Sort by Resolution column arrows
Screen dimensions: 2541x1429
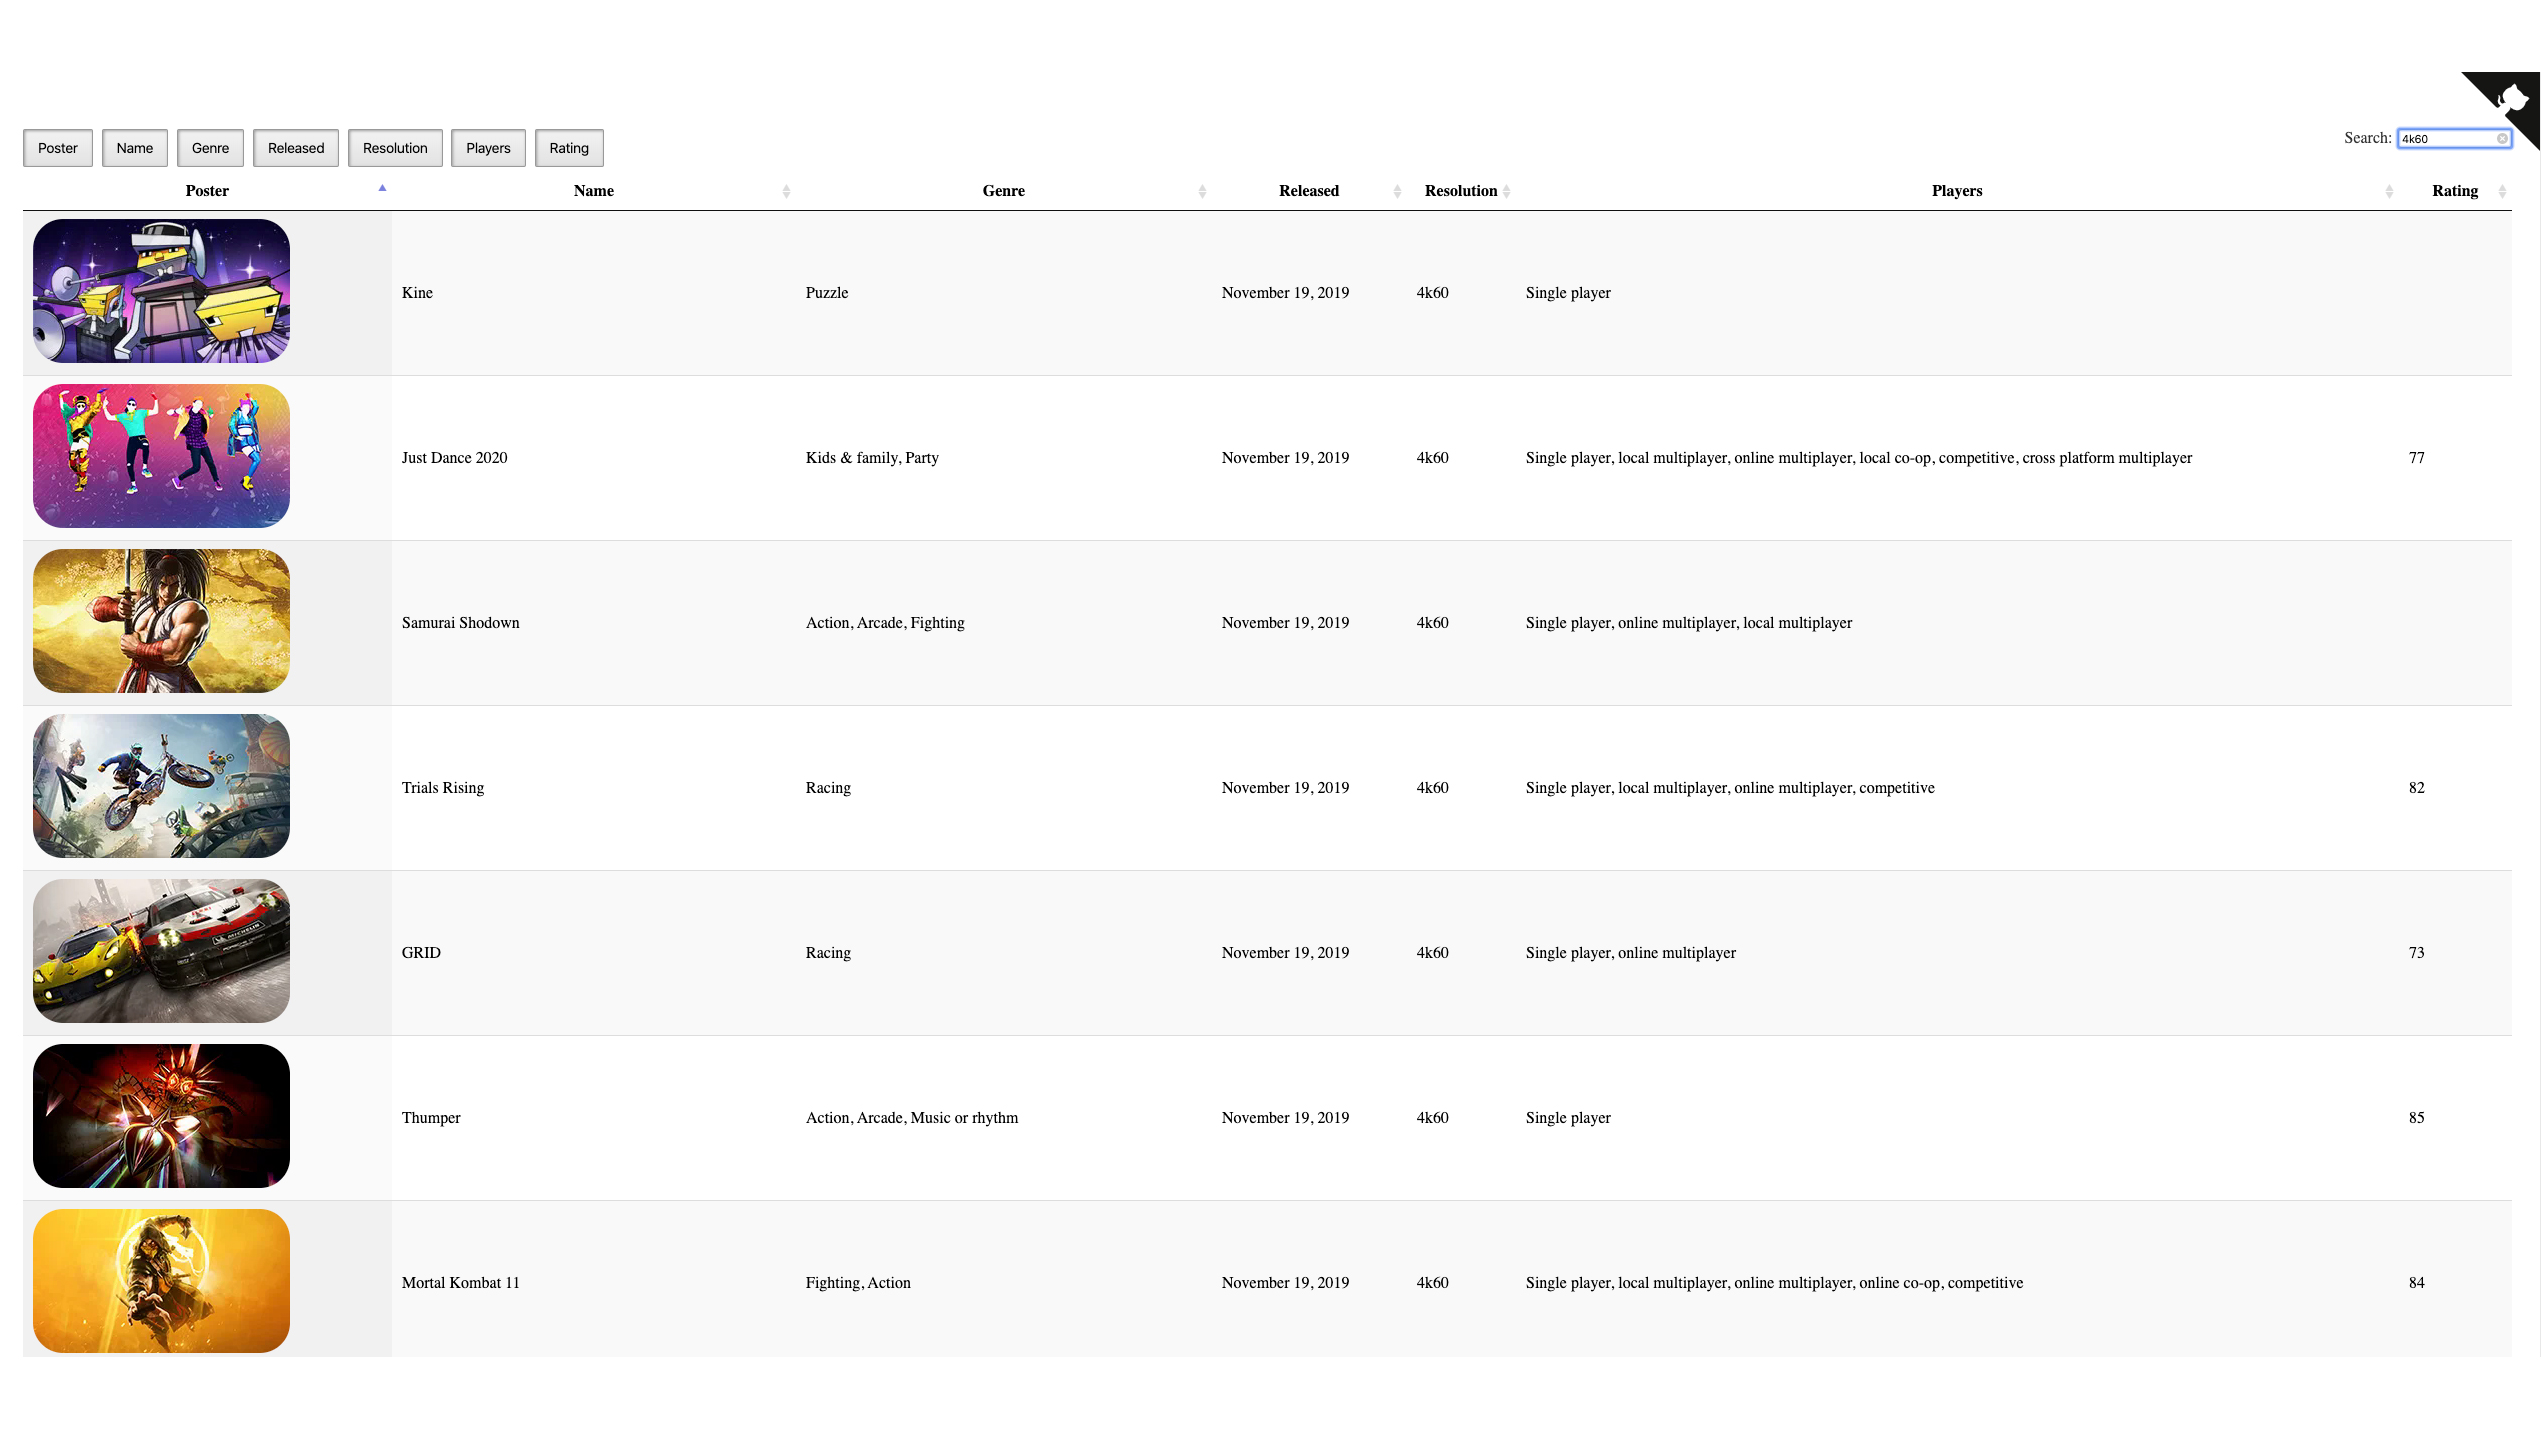[1506, 191]
